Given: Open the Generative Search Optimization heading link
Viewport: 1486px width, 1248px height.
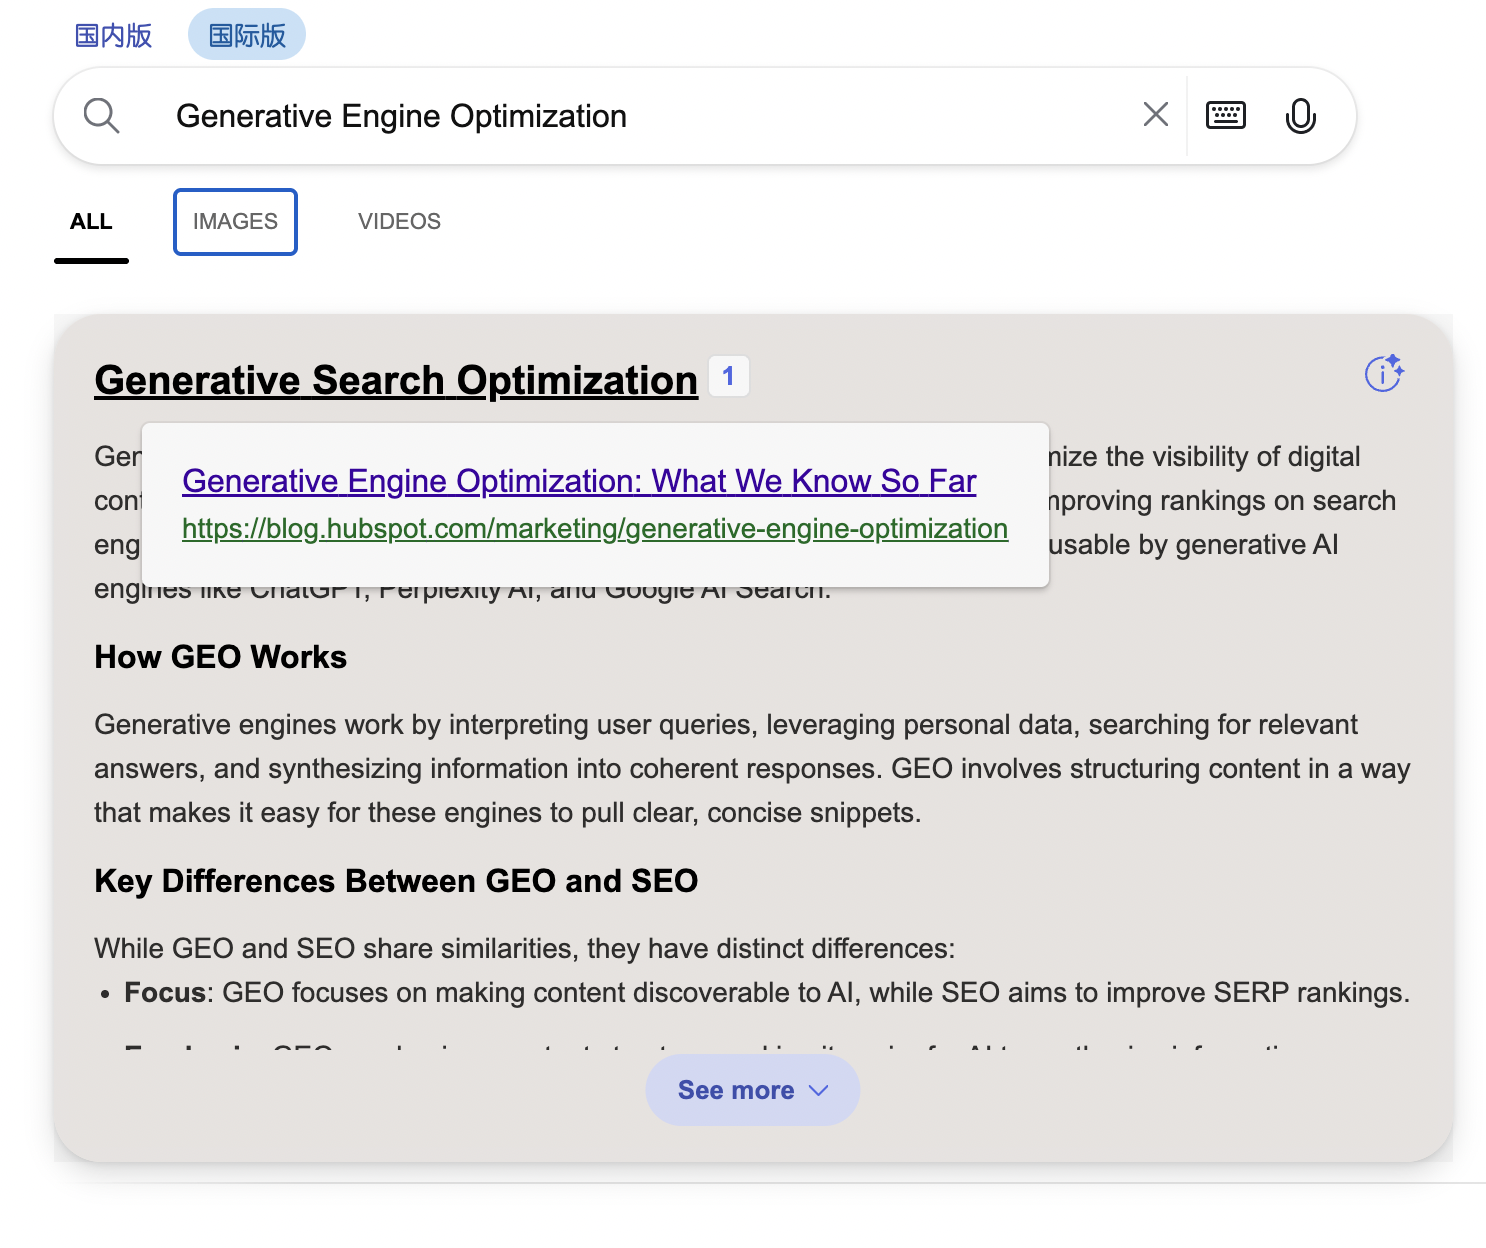Looking at the screenshot, I should (396, 380).
